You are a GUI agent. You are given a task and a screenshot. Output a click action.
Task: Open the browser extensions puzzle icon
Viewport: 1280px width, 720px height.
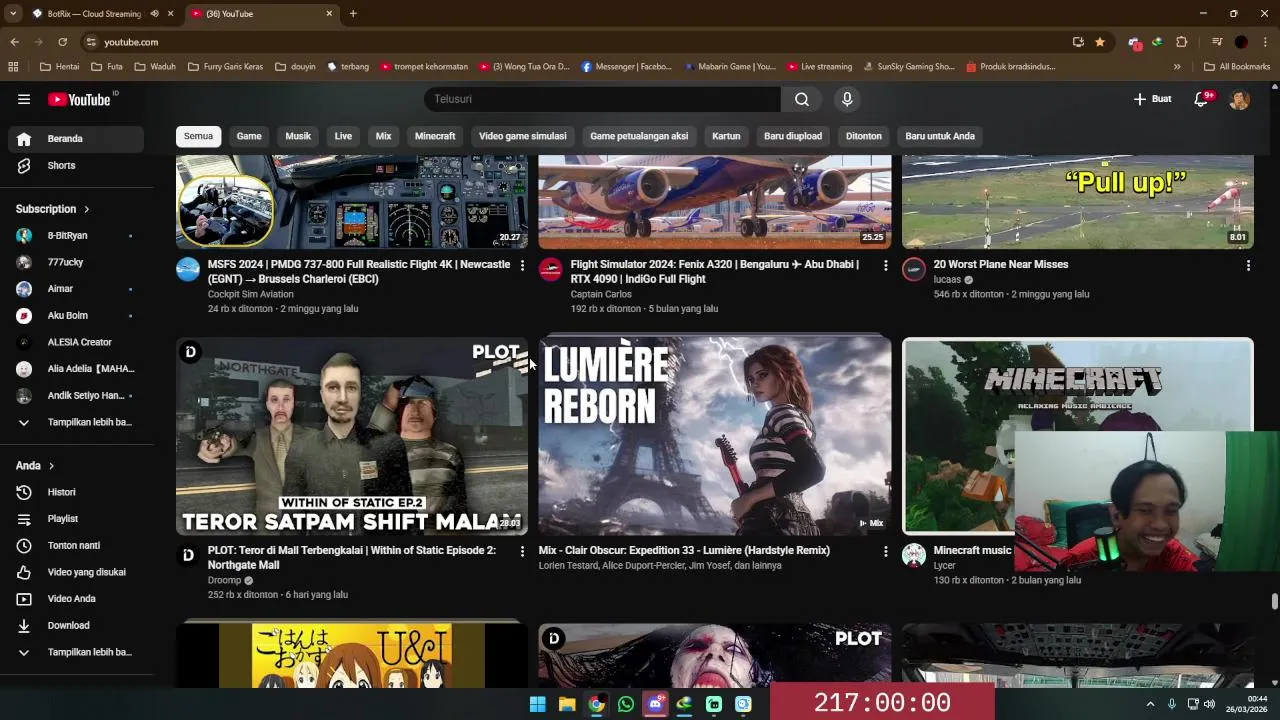click(1182, 42)
